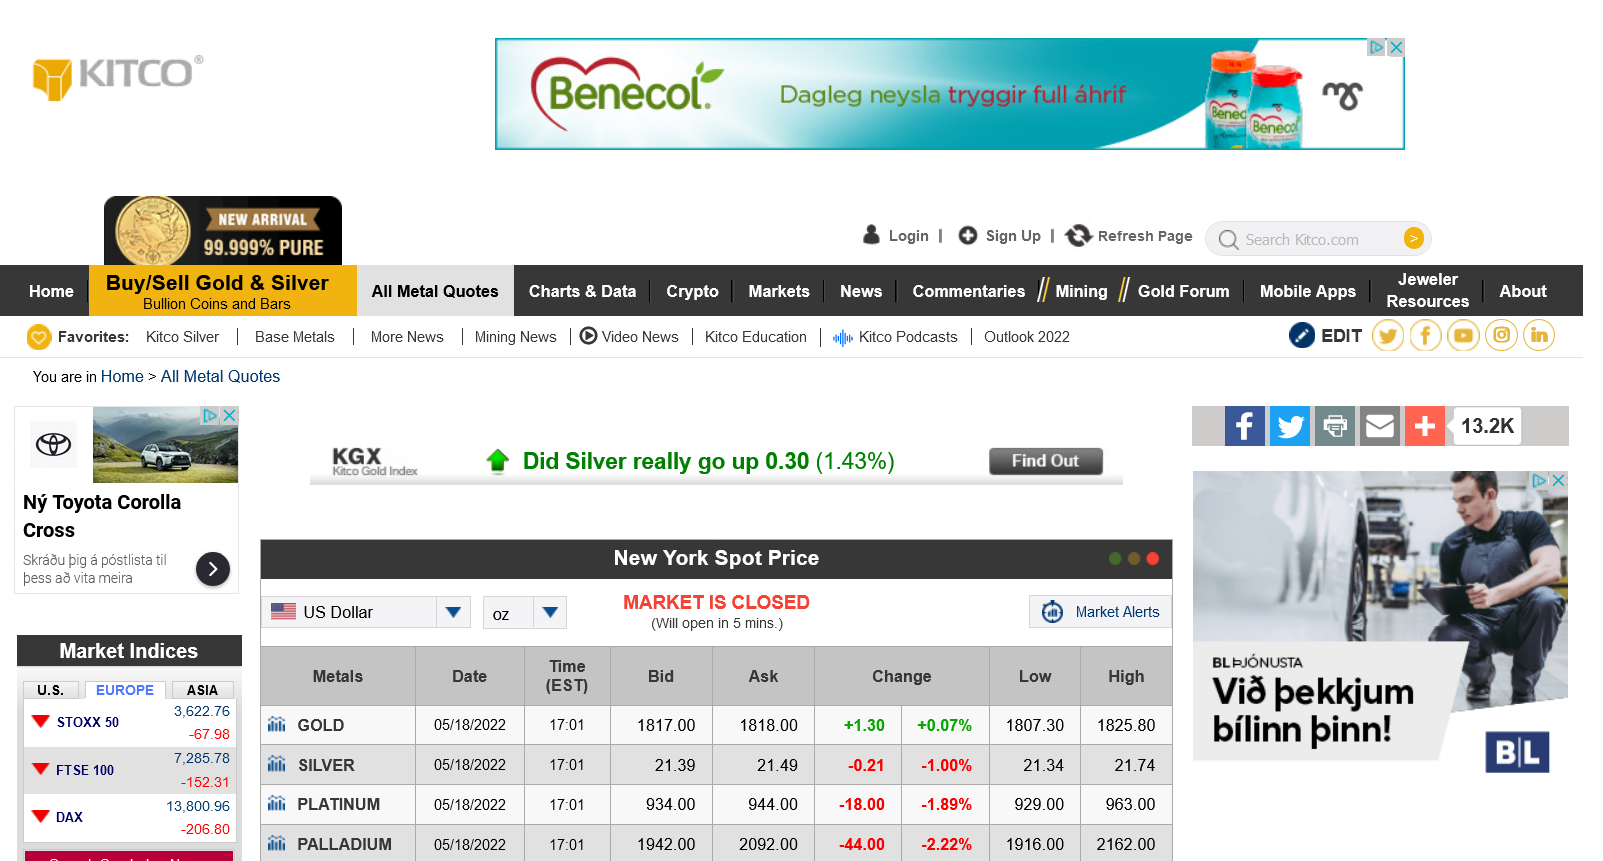Screen dimensions: 1603x861
Task: Click the red dot in Spot Price header
Action: [1152, 558]
